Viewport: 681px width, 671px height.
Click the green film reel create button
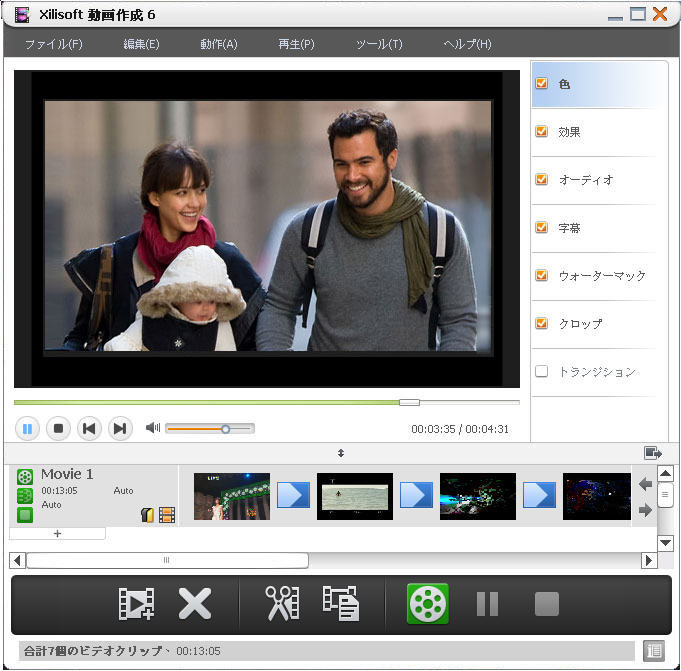(x=428, y=603)
